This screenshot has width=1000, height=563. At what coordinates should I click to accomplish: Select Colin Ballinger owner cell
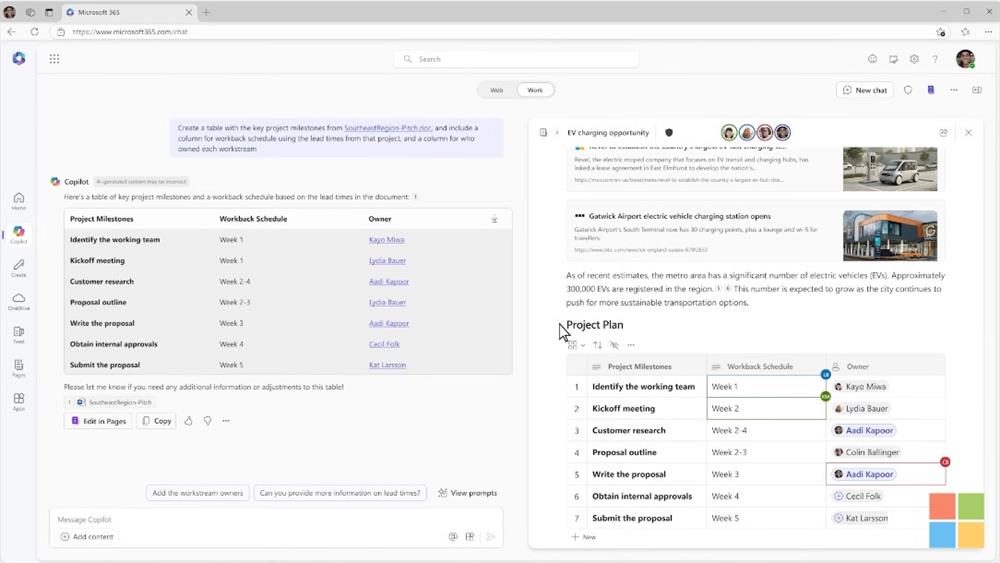point(885,452)
